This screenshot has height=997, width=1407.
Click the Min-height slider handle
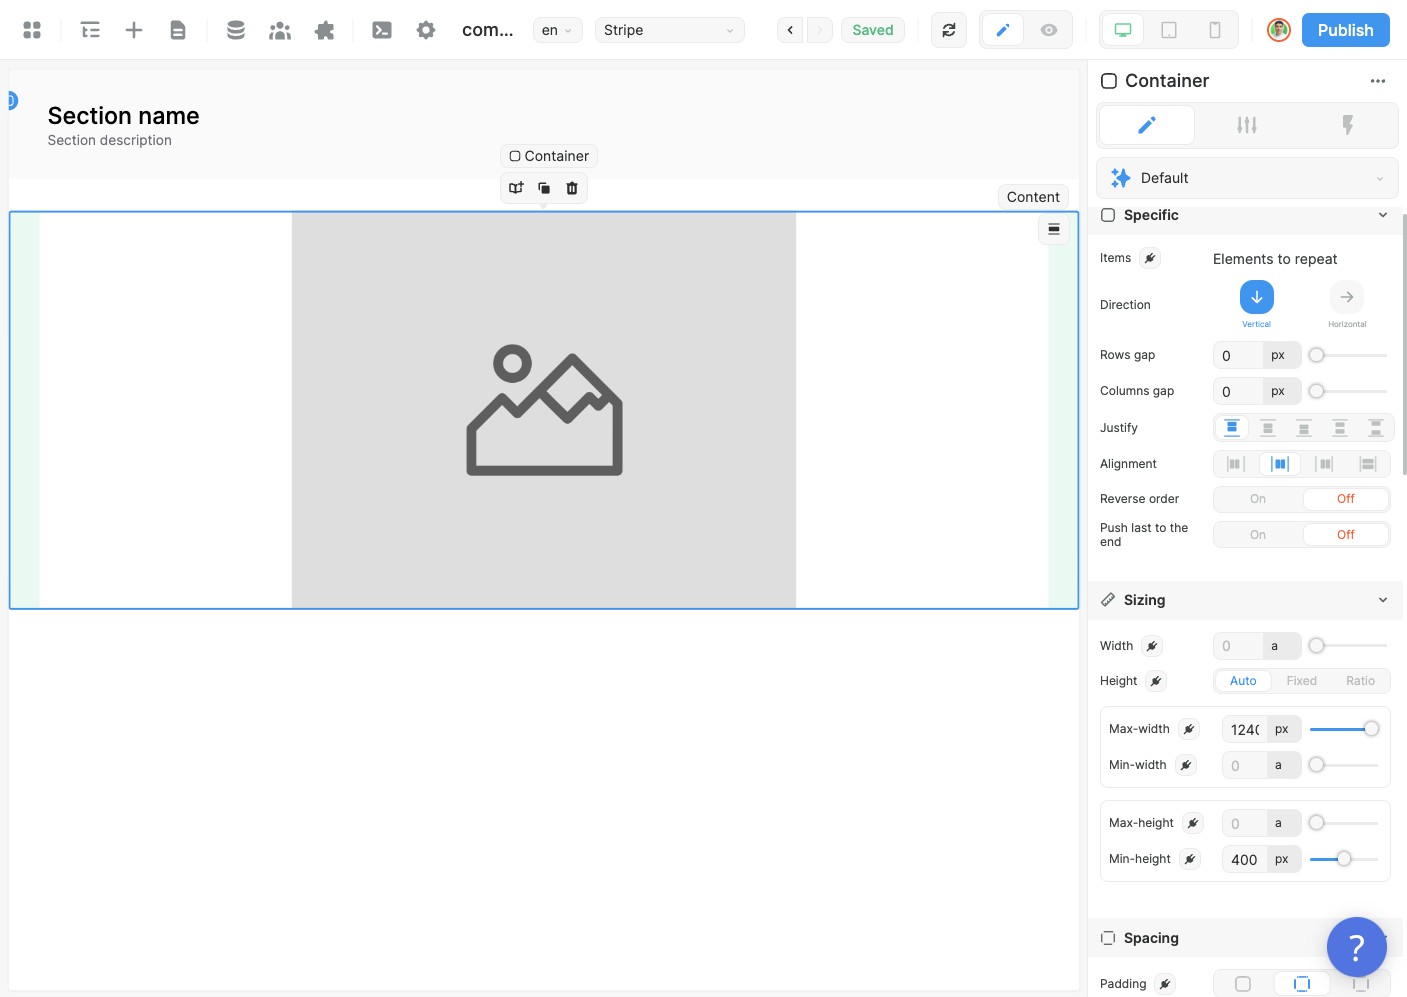point(1344,859)
